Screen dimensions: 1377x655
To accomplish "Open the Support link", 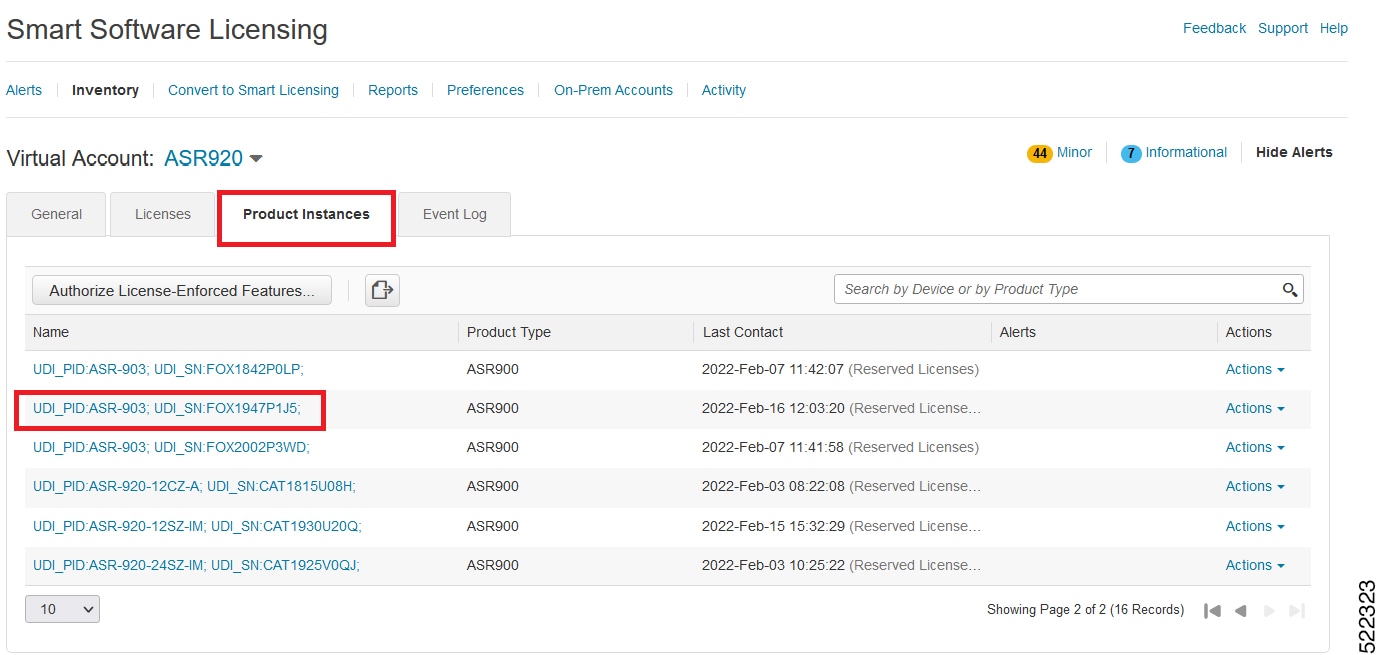I will (x=1283, y=28).
